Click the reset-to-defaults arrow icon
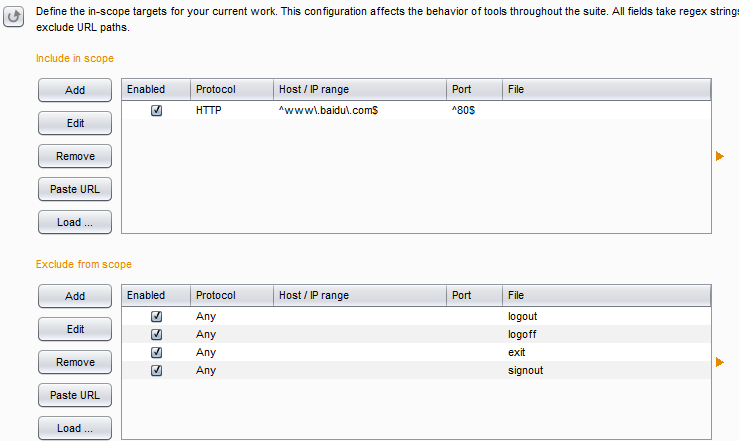The height and width of the screenshot is (441, 739). click(14, 17)
